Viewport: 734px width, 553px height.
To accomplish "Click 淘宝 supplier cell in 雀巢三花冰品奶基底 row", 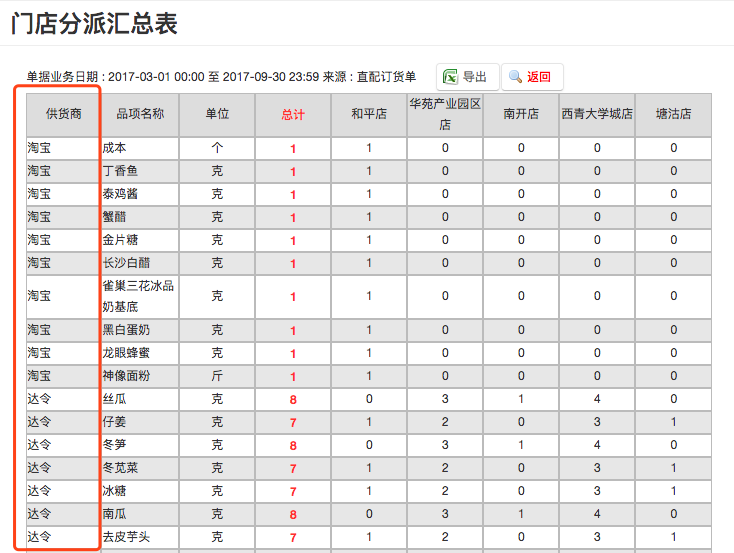I will point(64,296).
